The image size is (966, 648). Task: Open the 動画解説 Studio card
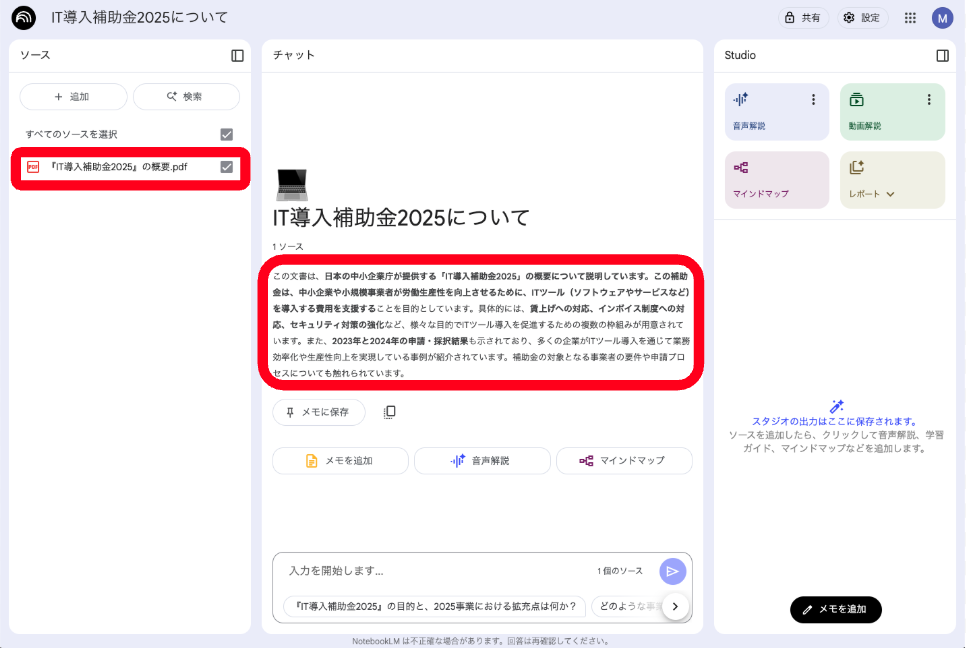click(892, 111)
